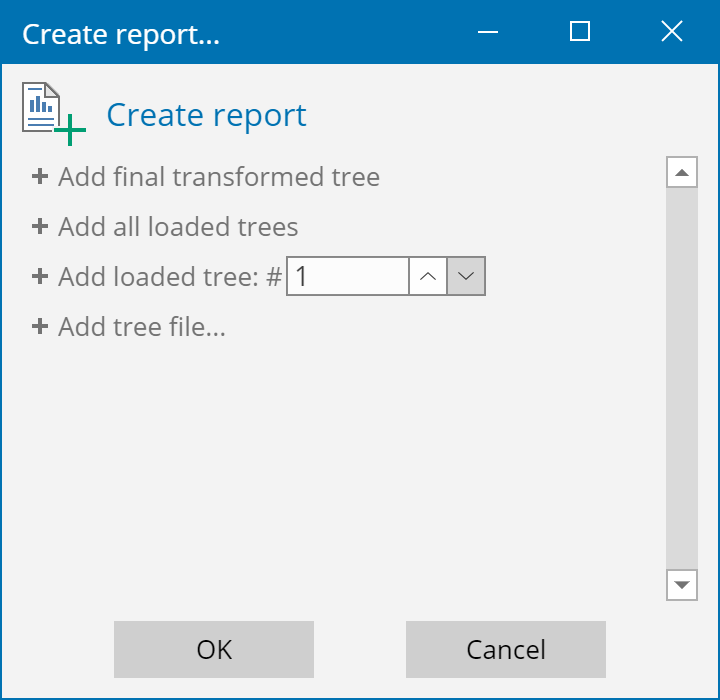This screenshot has height=700, width=720.
Task: Open the 'Add tree file...' option
Action: click(x=142, y=327)
